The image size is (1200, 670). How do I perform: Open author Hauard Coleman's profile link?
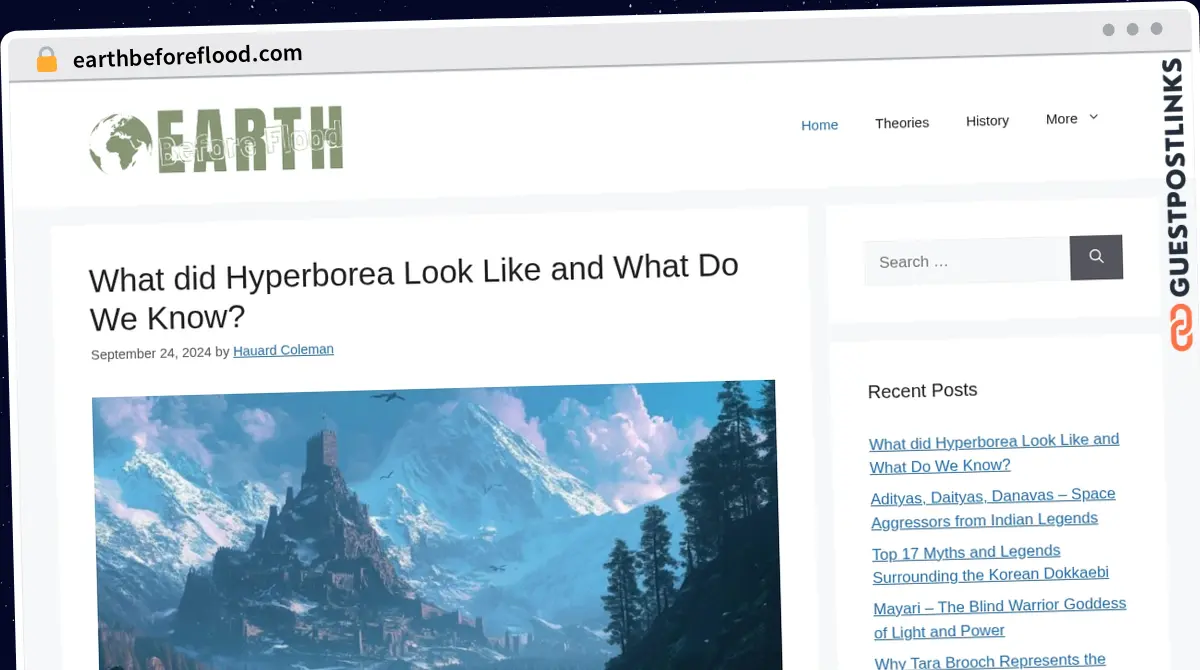(283, 350)
